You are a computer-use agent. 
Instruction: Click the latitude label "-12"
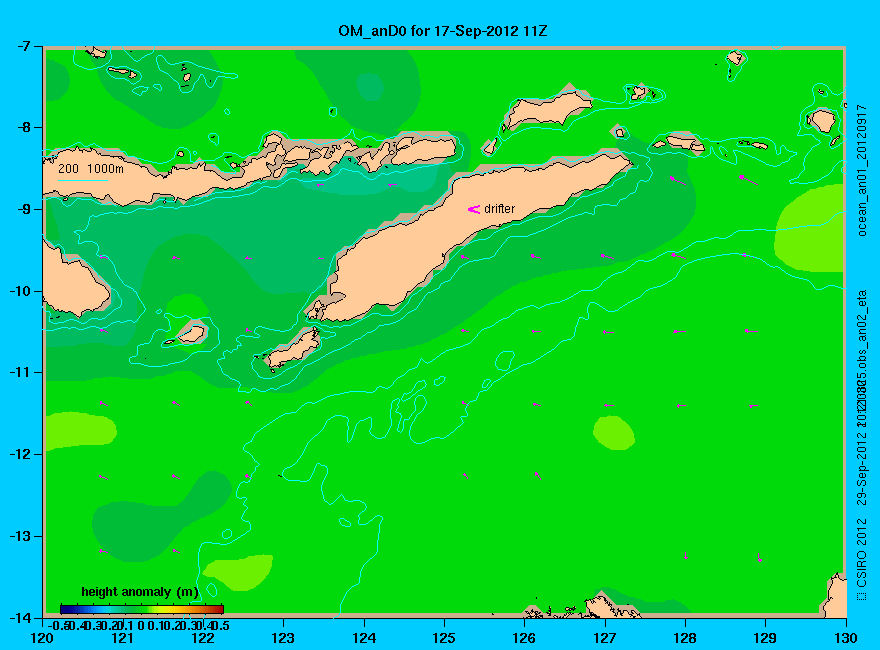coord(21,454)
